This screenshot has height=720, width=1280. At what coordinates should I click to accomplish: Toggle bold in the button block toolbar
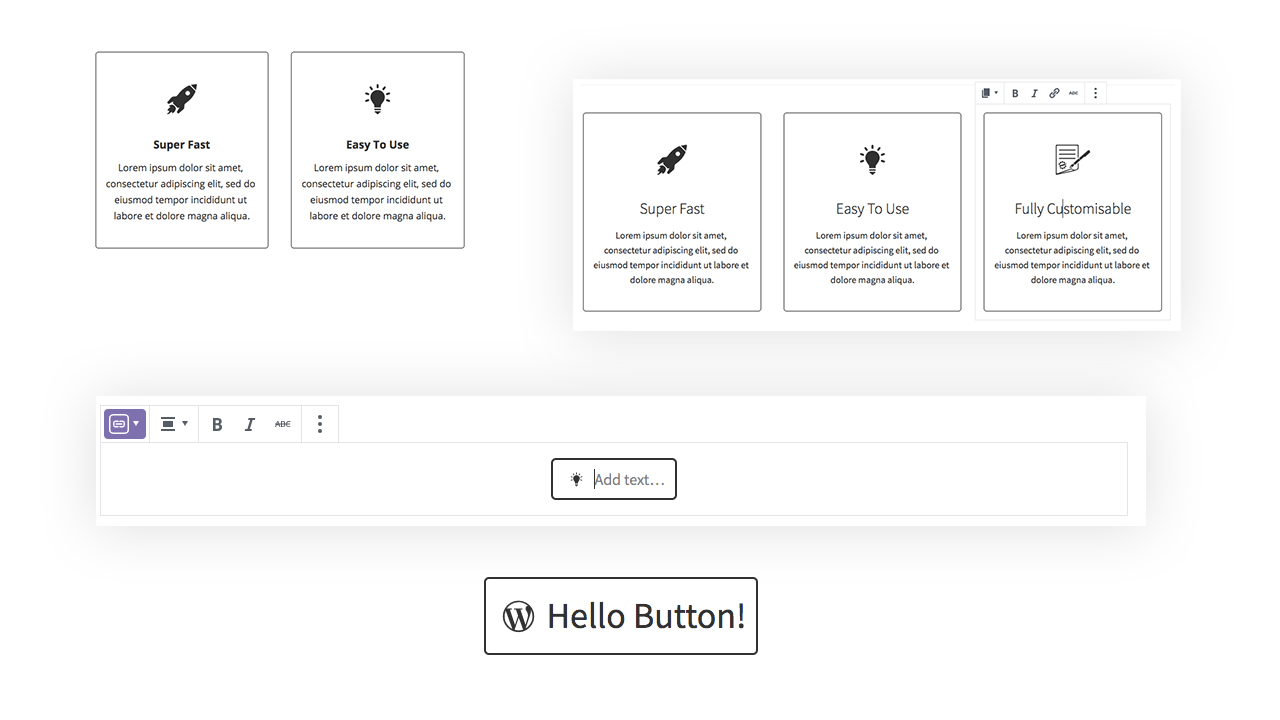click(217, 424)
